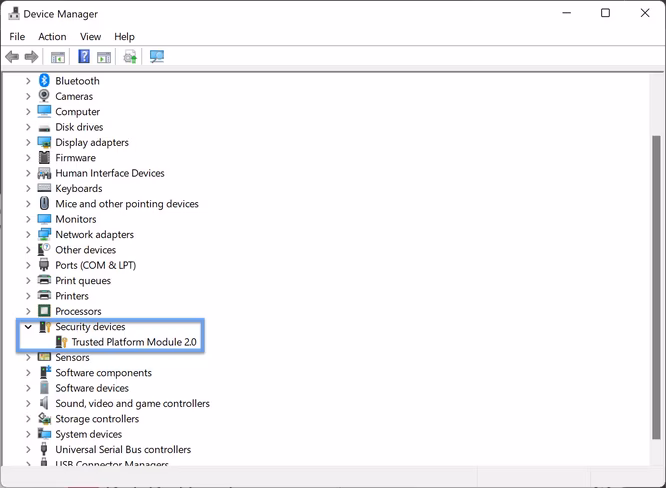
Task: Open the Action menu
Action: click(x=52, y=37)
